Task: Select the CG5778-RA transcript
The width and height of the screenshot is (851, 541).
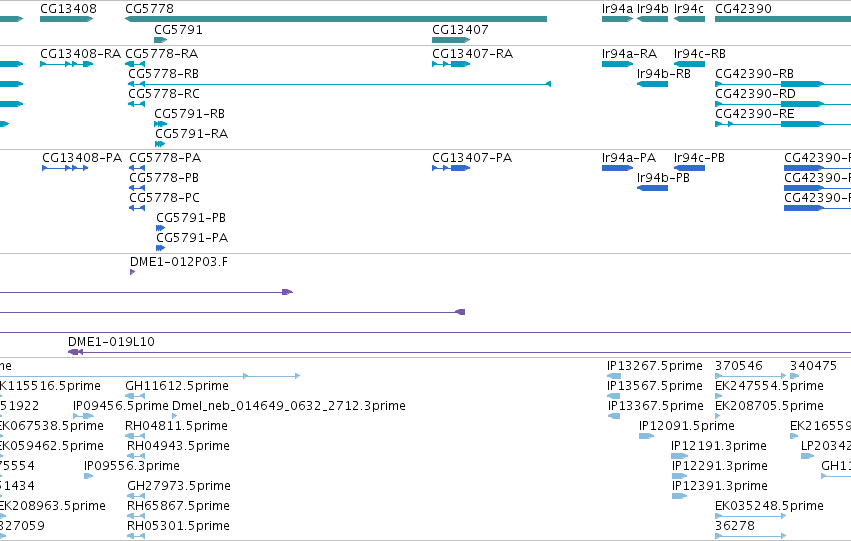Action: click(135, 64)
